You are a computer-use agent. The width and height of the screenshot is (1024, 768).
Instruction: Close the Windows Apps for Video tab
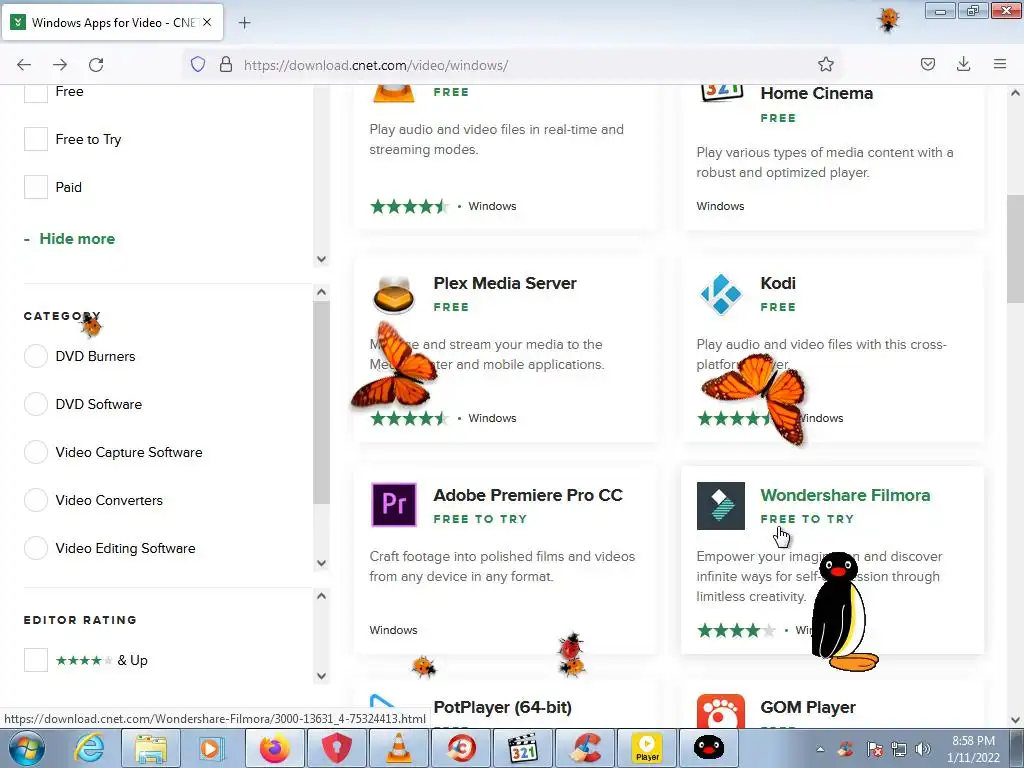click(207, 22)
